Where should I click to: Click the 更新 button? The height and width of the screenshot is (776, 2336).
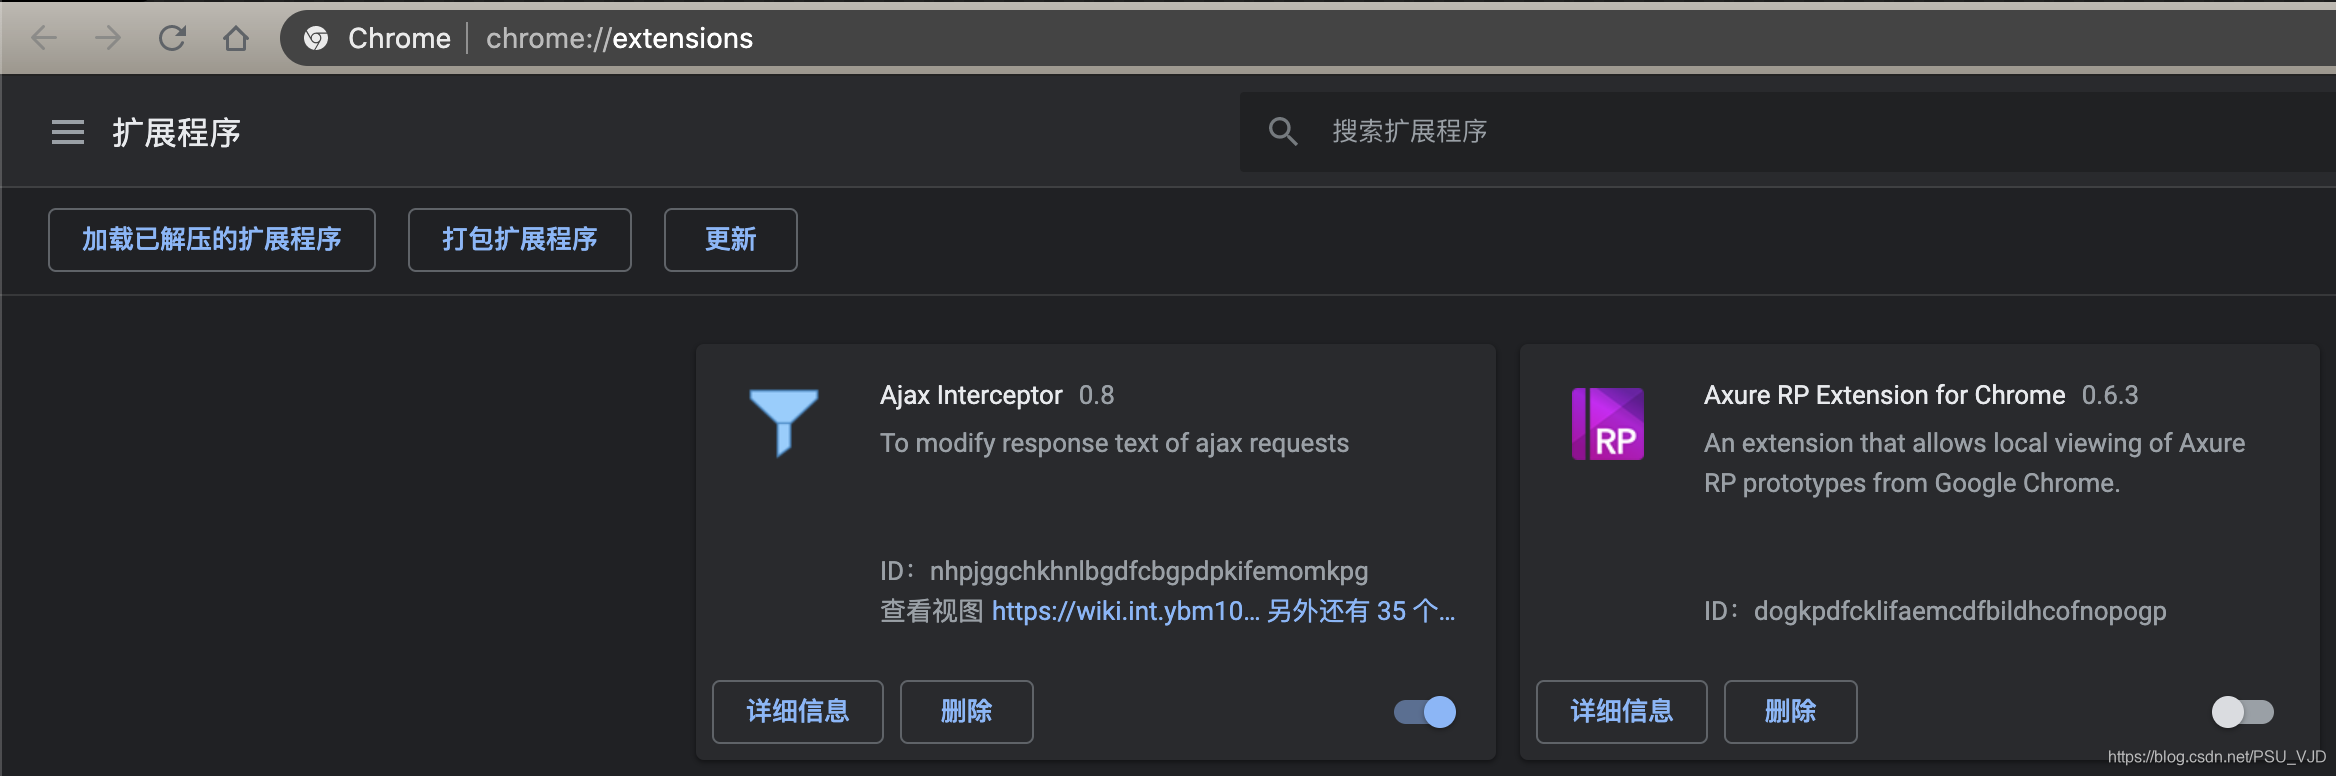coord(731,240)
